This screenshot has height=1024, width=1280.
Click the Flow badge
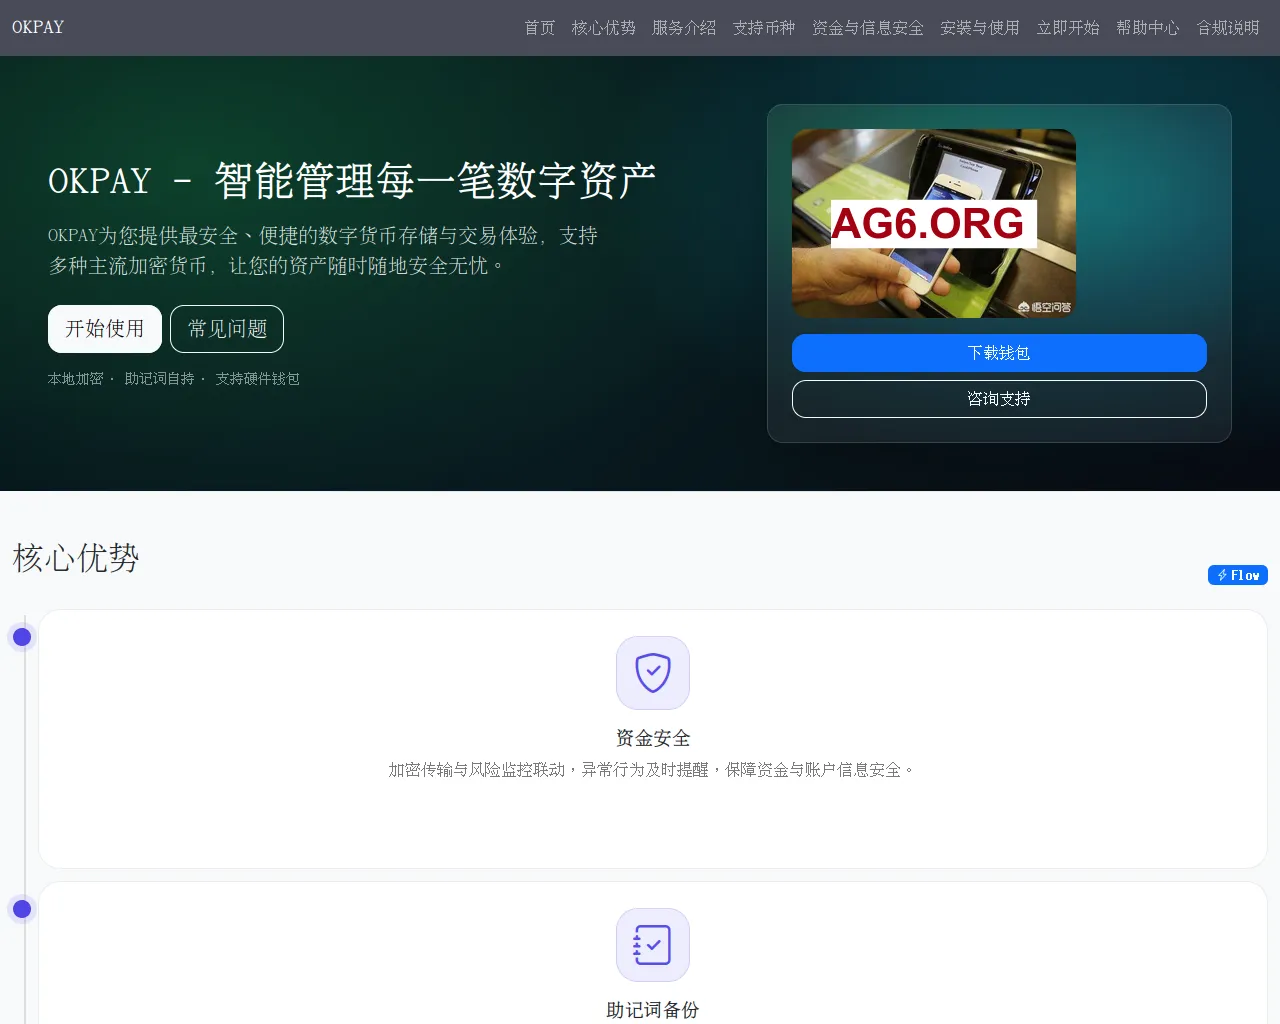tap(1238, 575)
